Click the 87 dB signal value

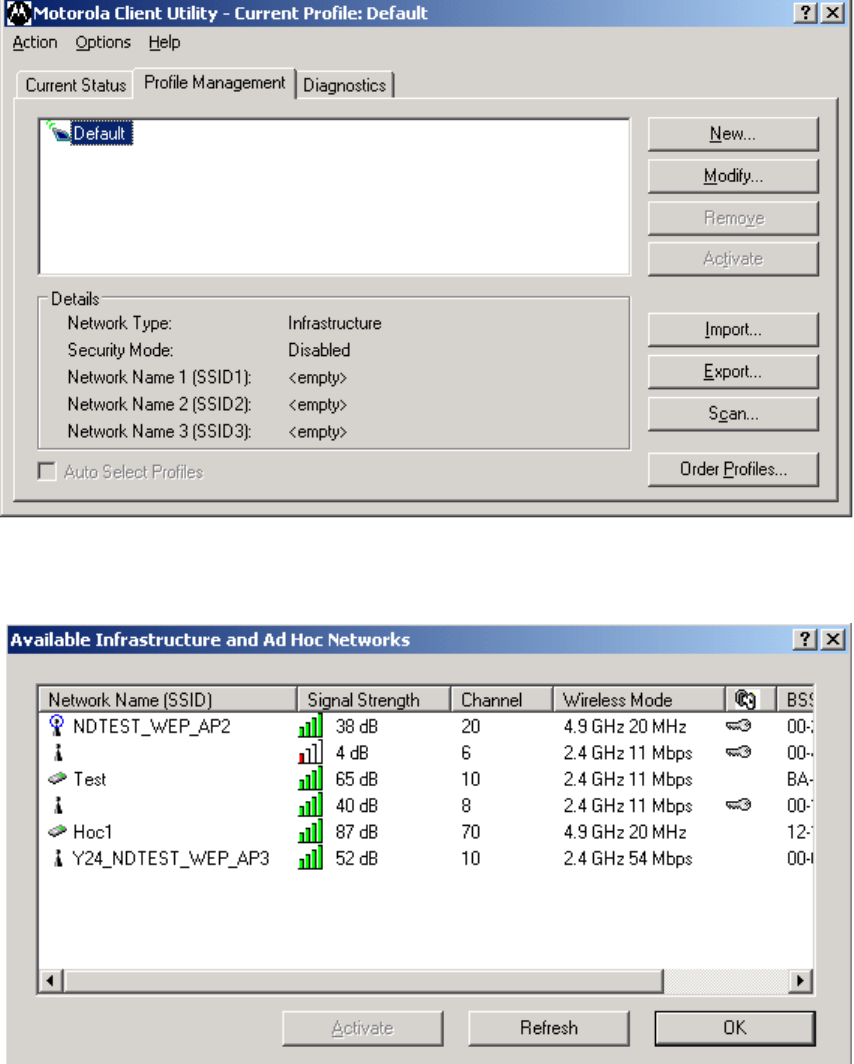point(356,832)
